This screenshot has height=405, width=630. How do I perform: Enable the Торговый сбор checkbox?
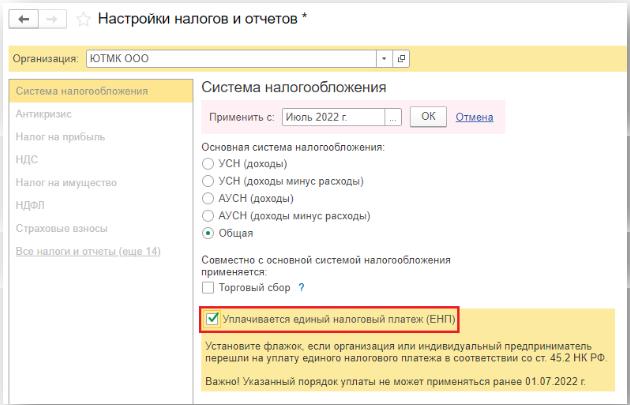pos(208,288)
